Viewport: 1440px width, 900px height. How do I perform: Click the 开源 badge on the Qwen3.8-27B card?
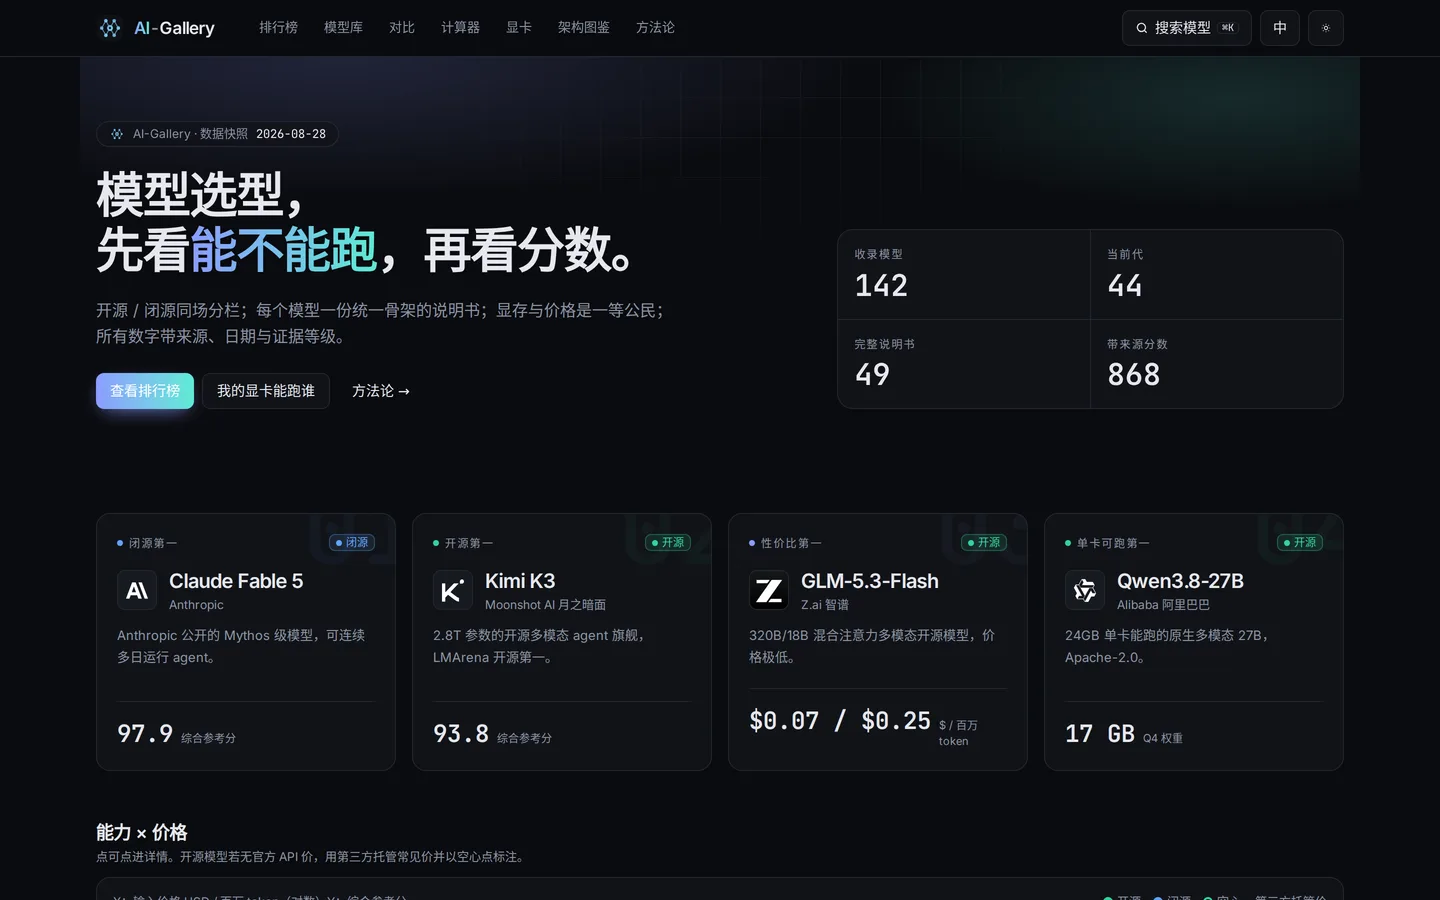click(1300, 543)
